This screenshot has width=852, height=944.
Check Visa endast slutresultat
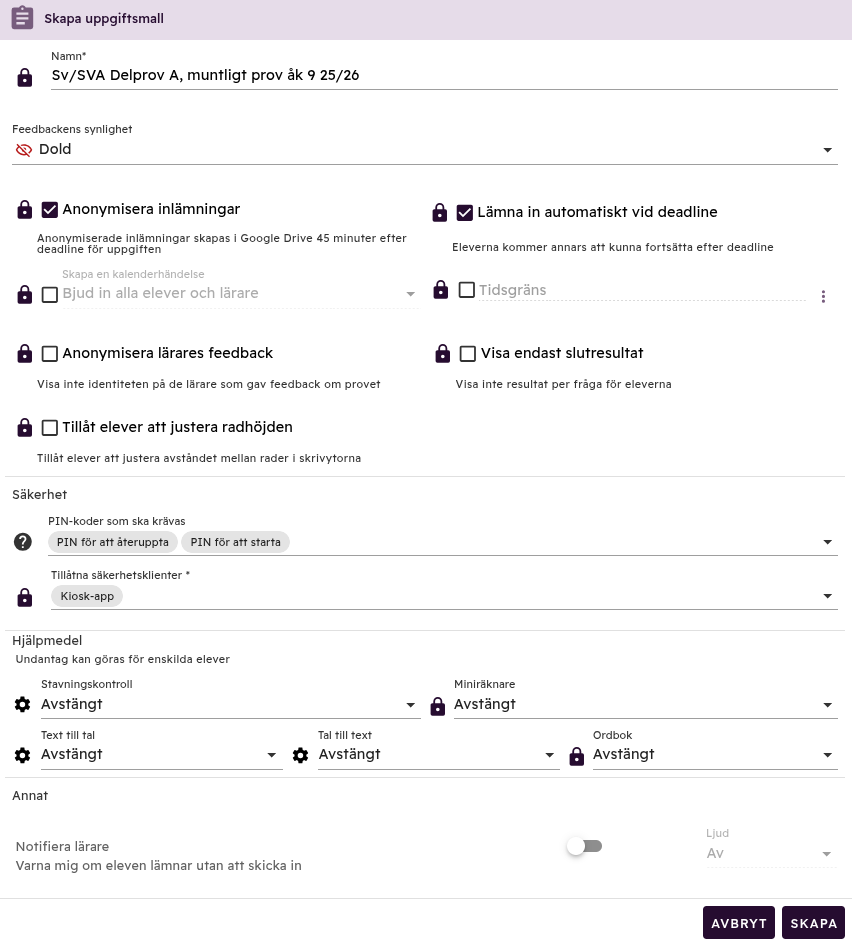pyautogui.click(x=467, y=354)
